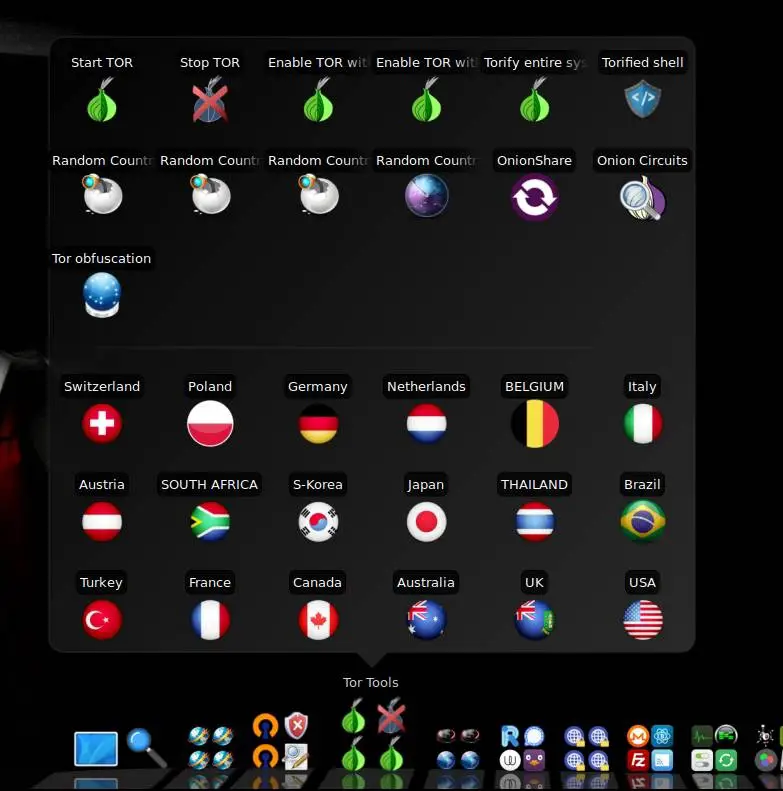Viewport: 783px width, 791px height.
Task: Select BELGIUM flag
Action: click(535, 424)
